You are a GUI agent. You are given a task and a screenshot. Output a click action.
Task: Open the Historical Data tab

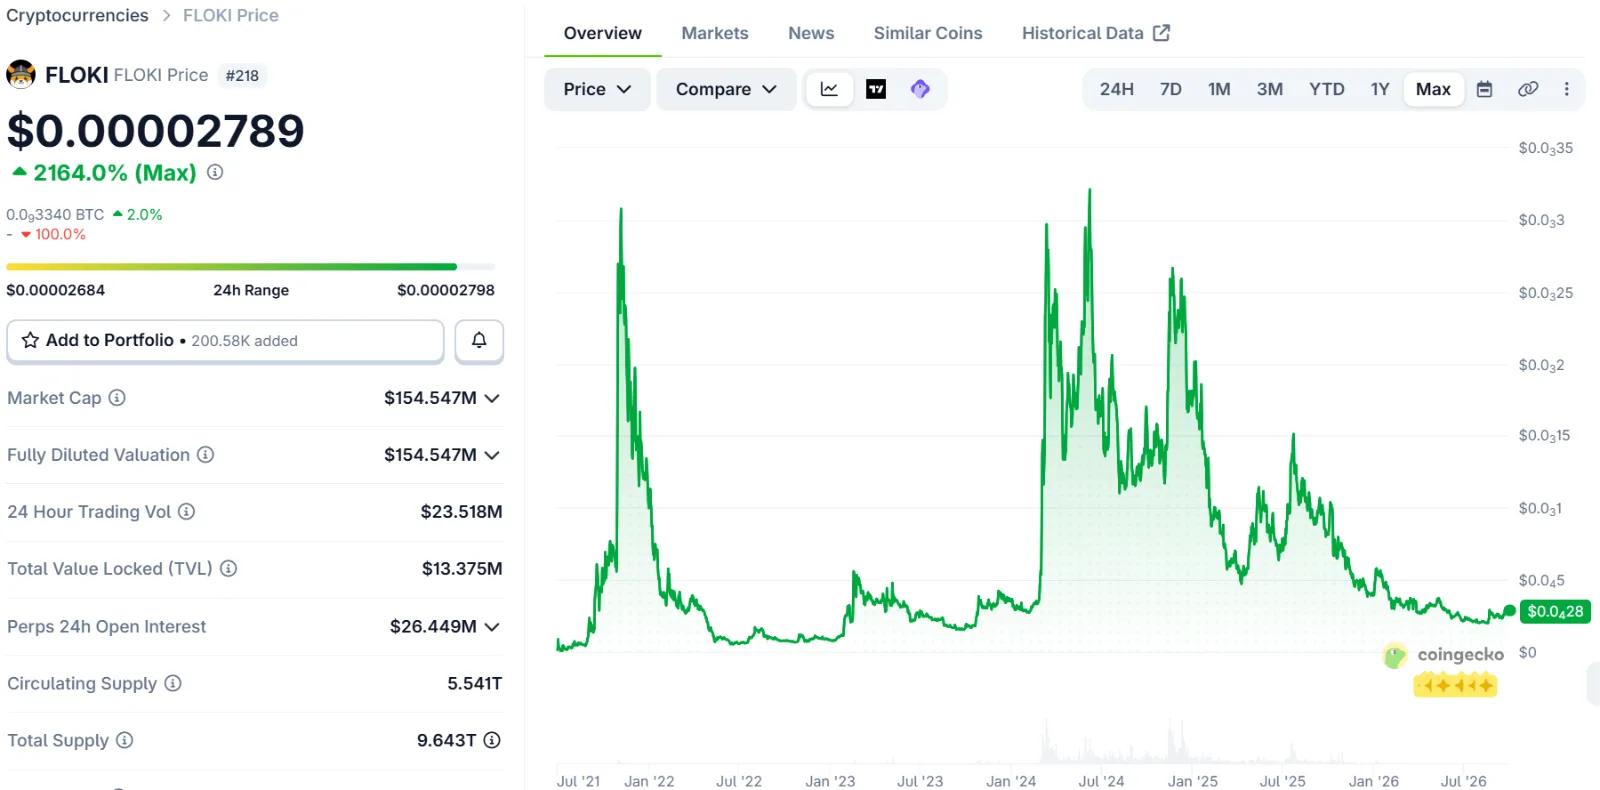(x=1096, y=33)
